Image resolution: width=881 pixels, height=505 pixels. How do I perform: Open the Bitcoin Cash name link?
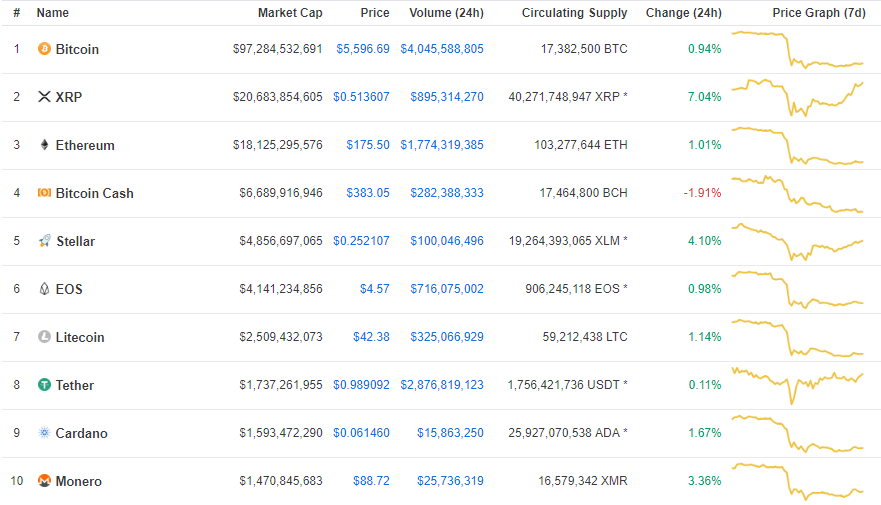click(x=94, y=193)
